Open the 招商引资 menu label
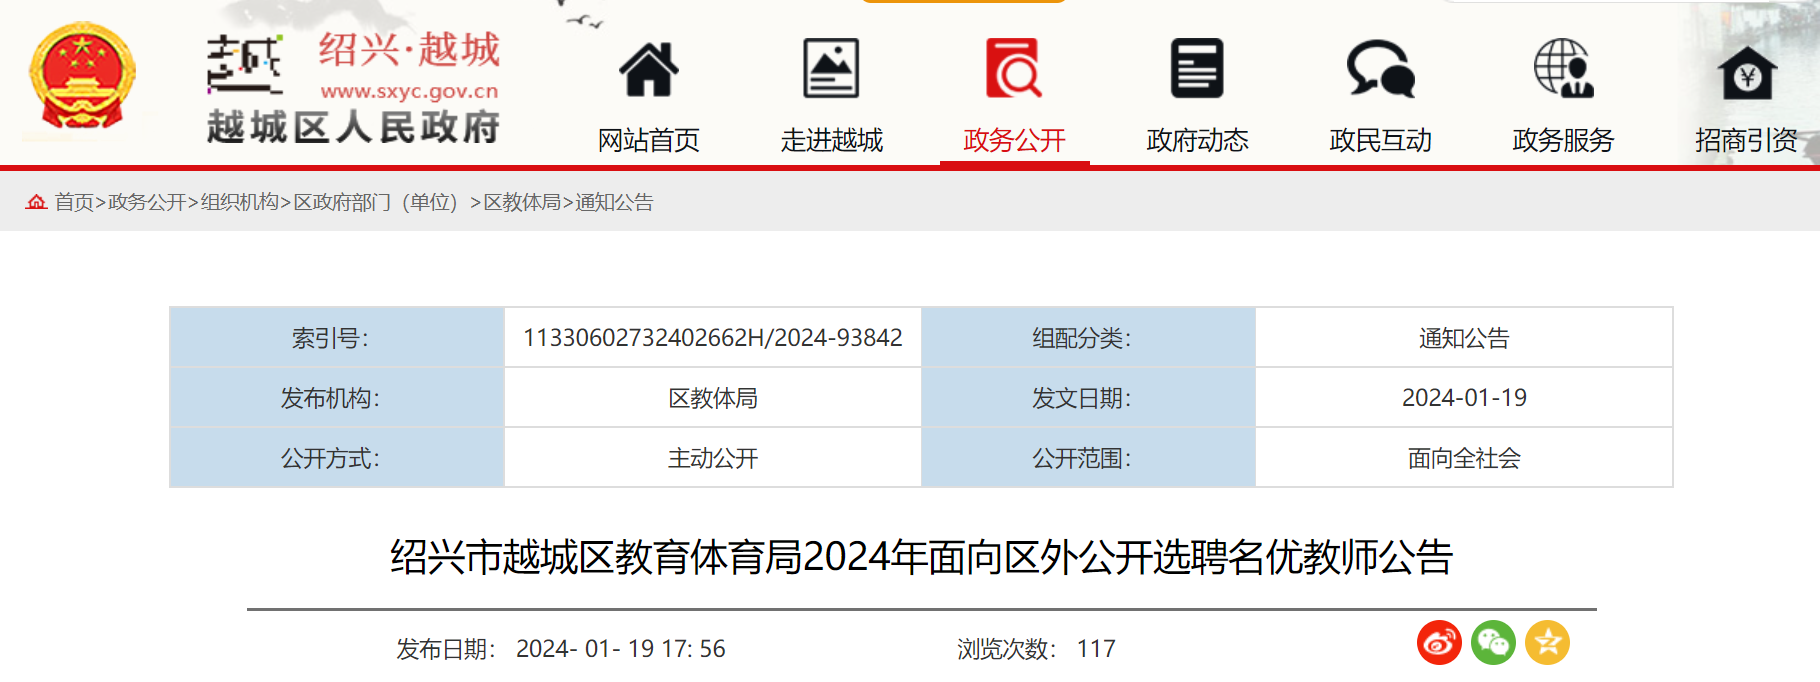The height and width of the screenshot is (682, 1820). [x=1746, y=140]
